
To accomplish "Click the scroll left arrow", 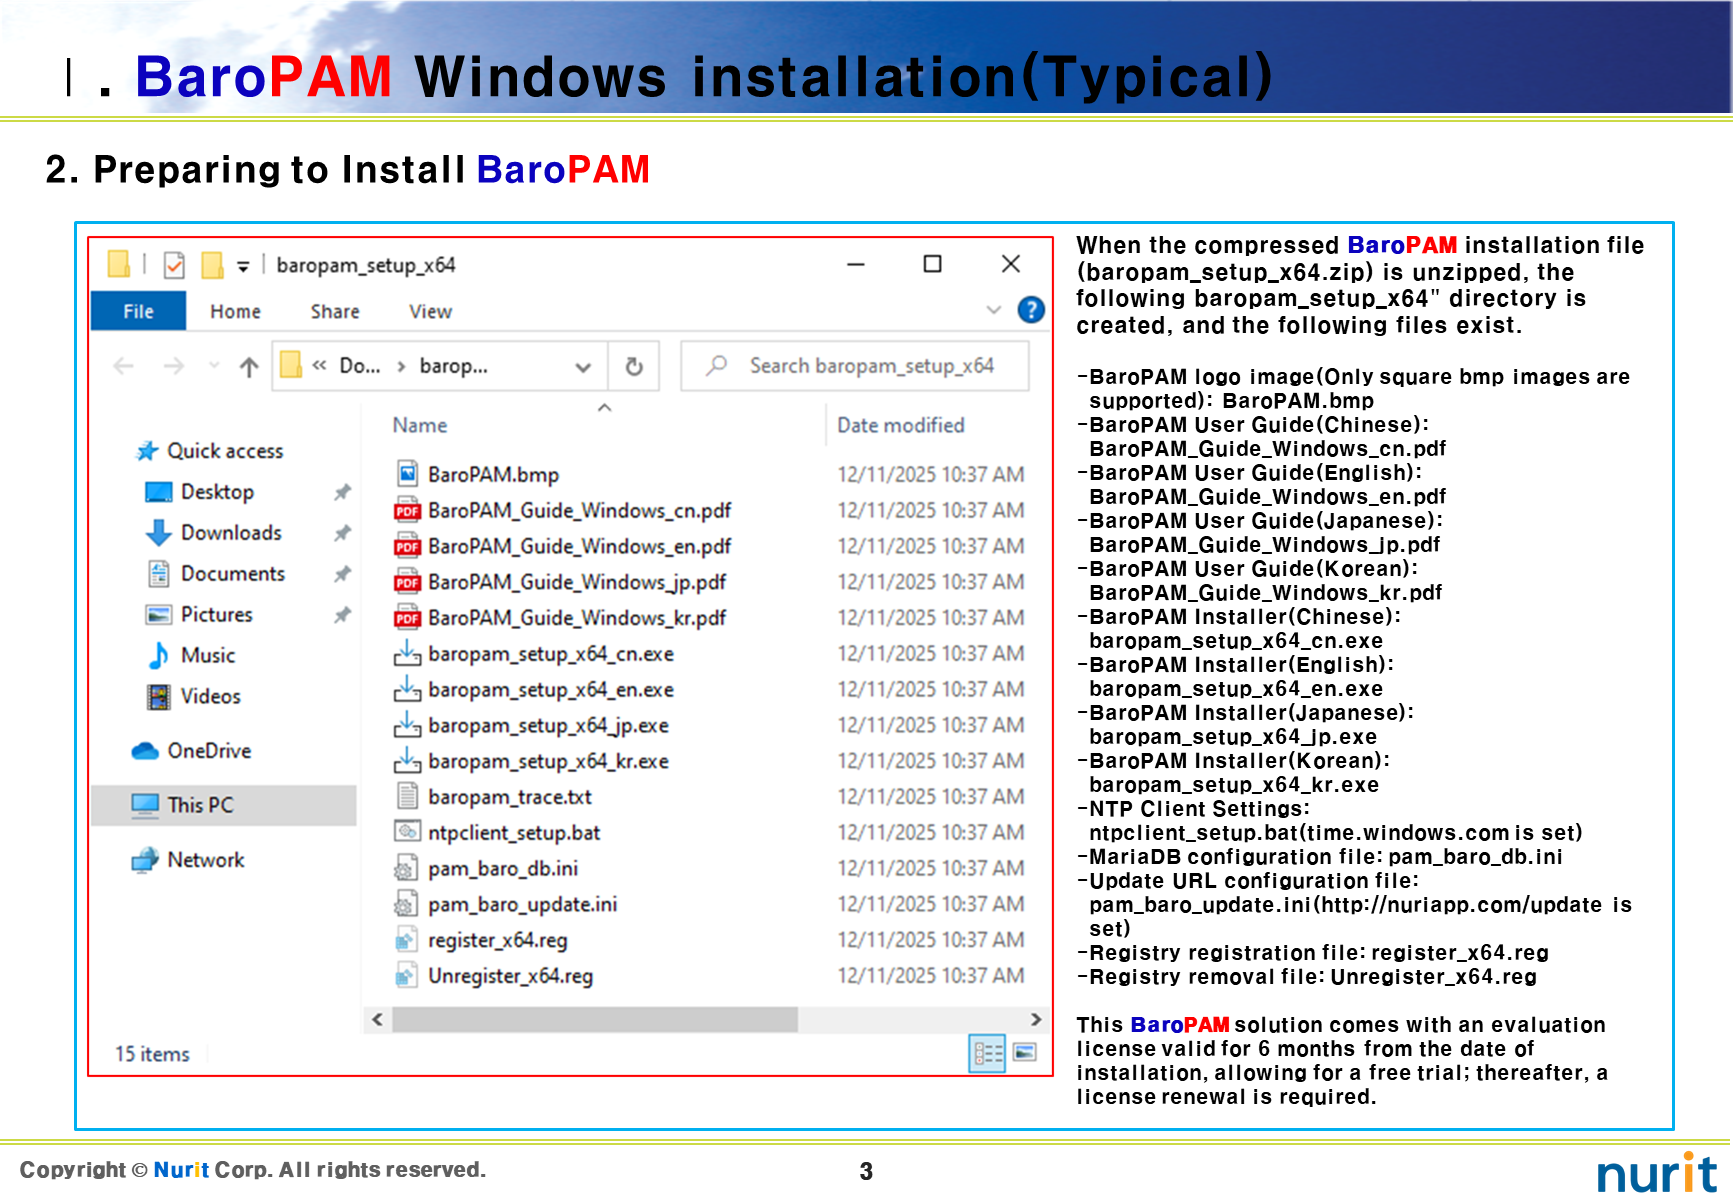I will point(377,1019).
